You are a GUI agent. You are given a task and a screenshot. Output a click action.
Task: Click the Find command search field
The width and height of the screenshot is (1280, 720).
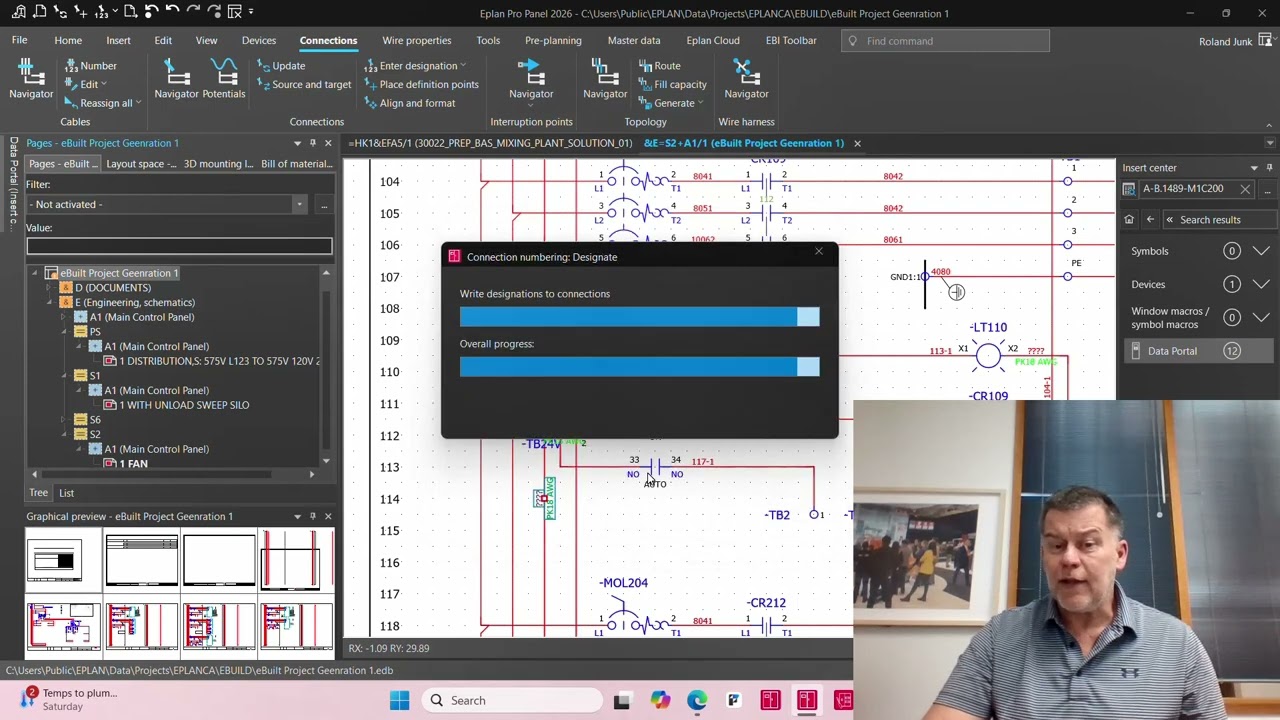945,41
